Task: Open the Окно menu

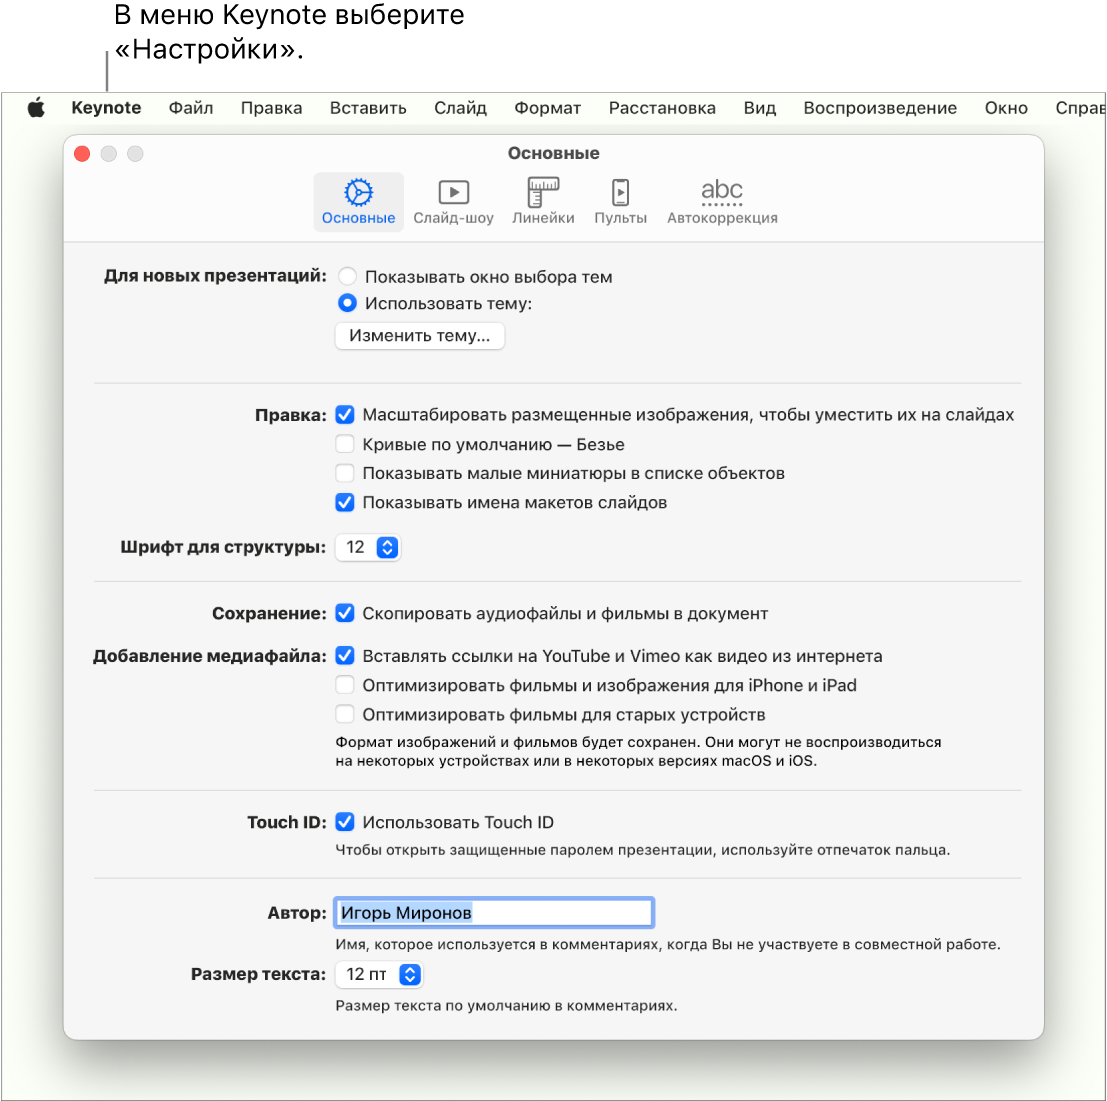Action: (1006, 108)
